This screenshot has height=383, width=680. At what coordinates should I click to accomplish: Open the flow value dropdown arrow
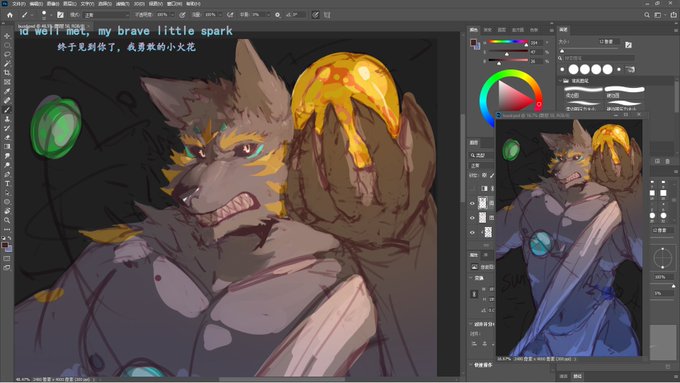(220, 15)
